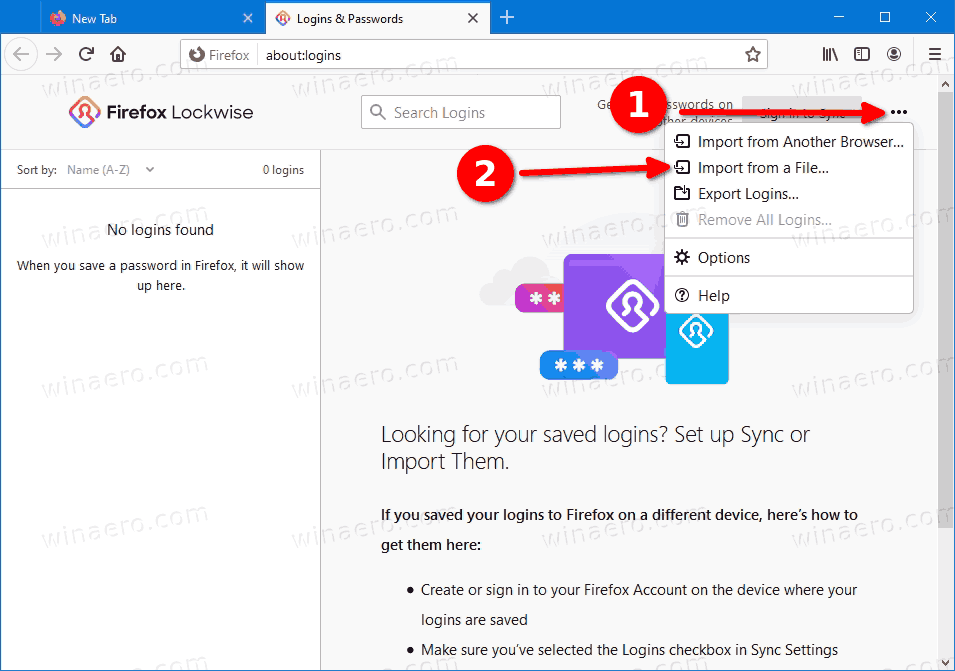Click the question mark Help icon
955x671 pixels.
point(682,296)
